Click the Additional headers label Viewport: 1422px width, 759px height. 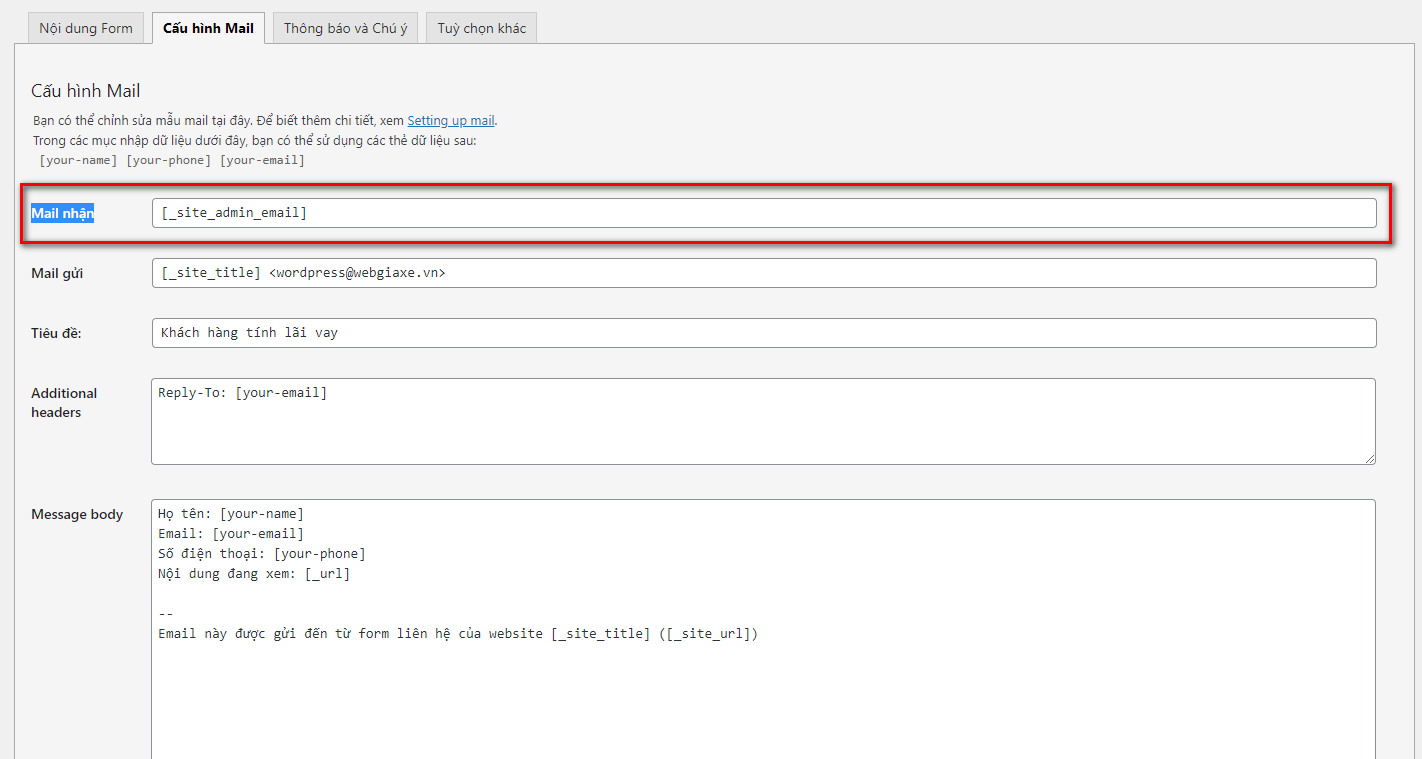64,402
